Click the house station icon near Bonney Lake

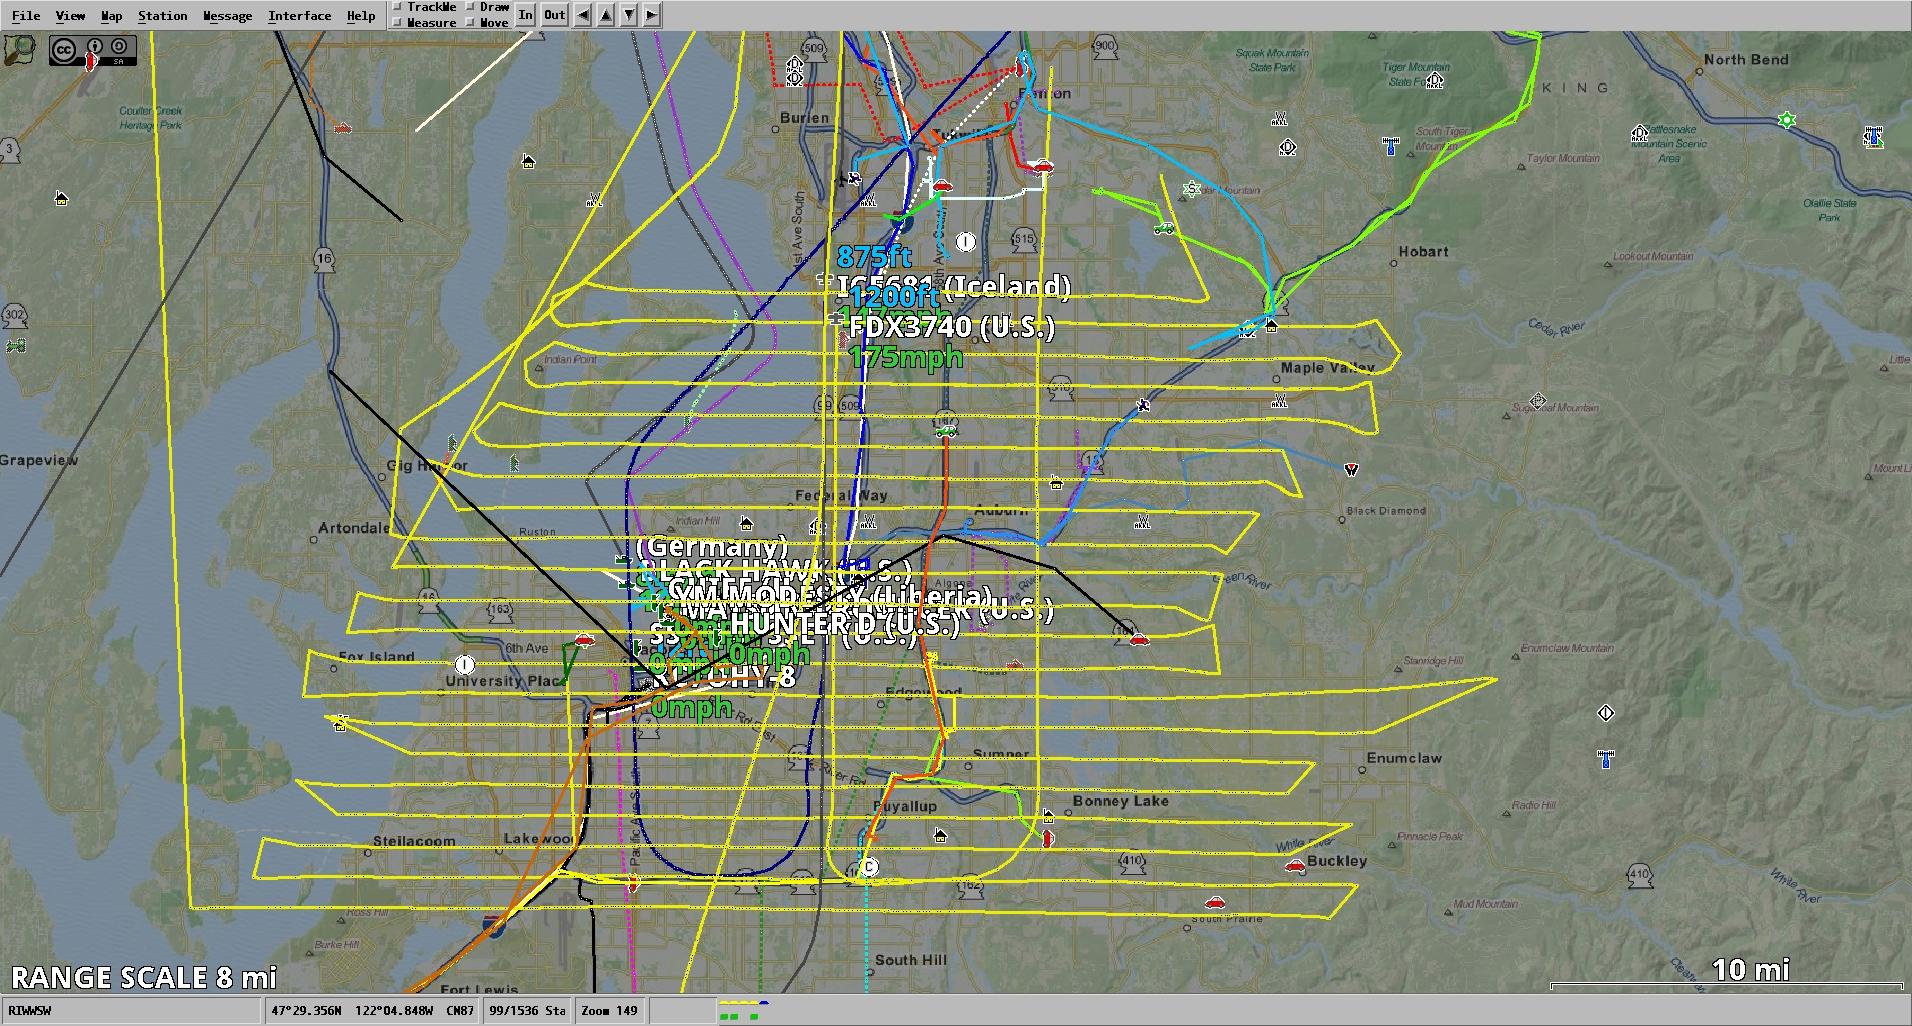(x=1048, y=816)
